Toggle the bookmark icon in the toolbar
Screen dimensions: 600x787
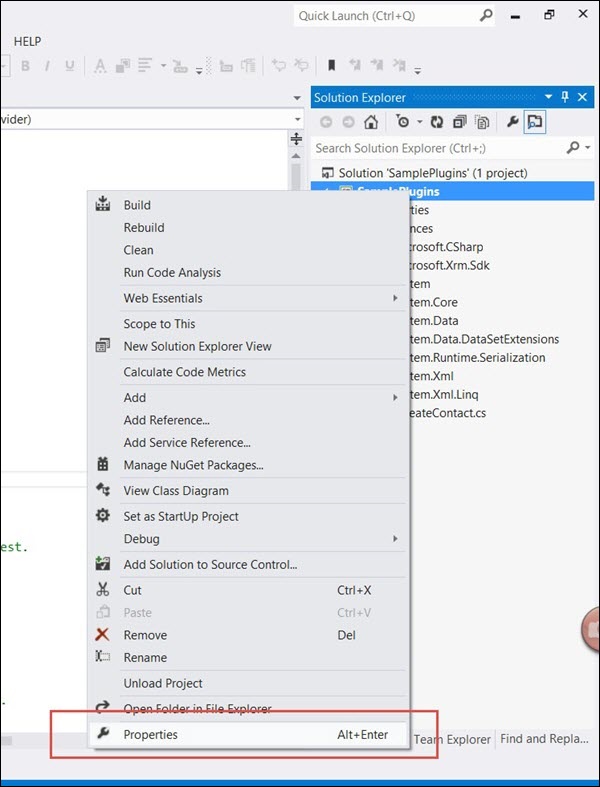click(331, 65)
